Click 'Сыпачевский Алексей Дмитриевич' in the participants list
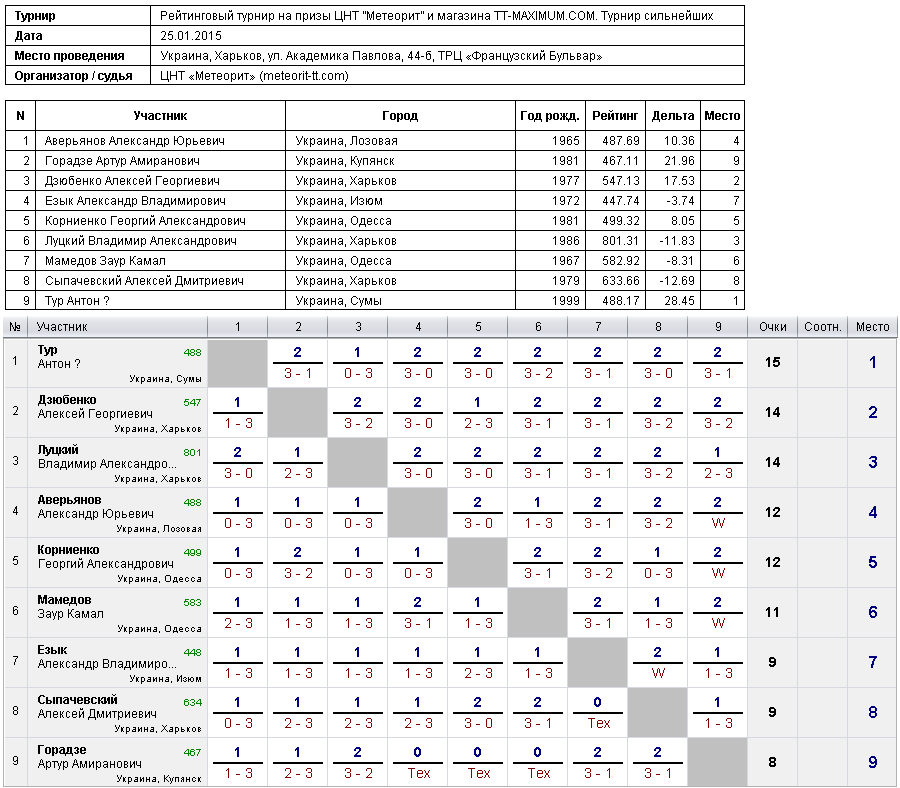The width and height of the screenshot is (900, 788). [x=144, y=281]
